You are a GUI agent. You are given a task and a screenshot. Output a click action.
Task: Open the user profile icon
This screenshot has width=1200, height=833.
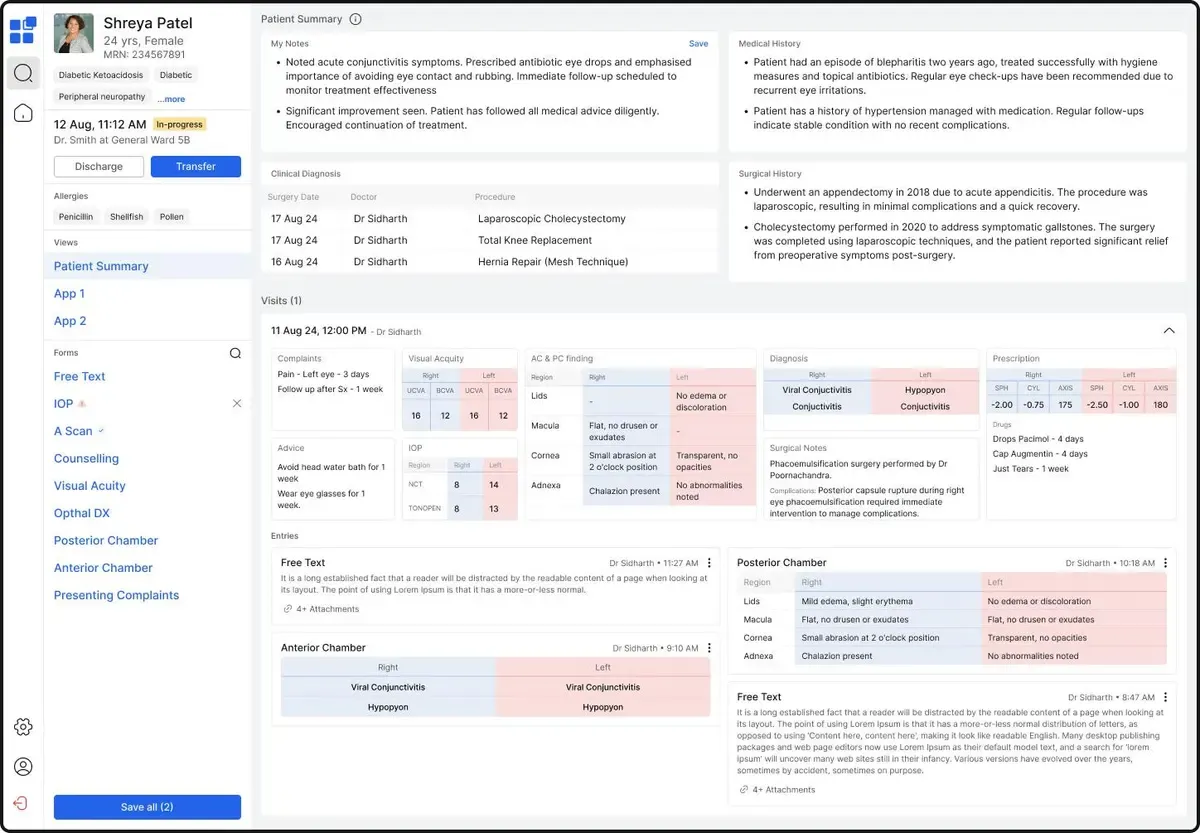pos(23,767)
